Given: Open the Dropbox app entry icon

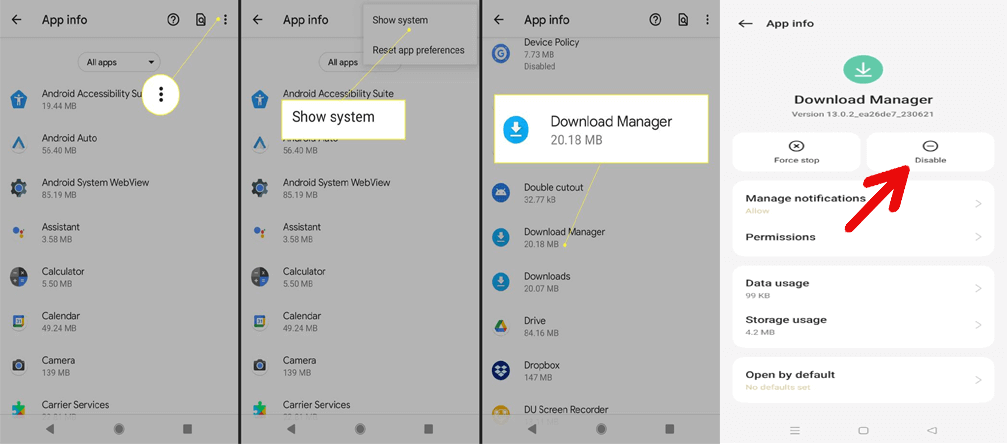Looking at the screenshot, I should pos(500,370).
